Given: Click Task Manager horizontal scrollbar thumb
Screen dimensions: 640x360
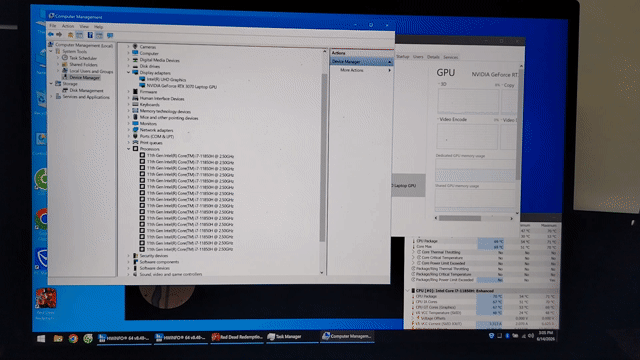Looking at the screenshot, I should tap(460, 218).
